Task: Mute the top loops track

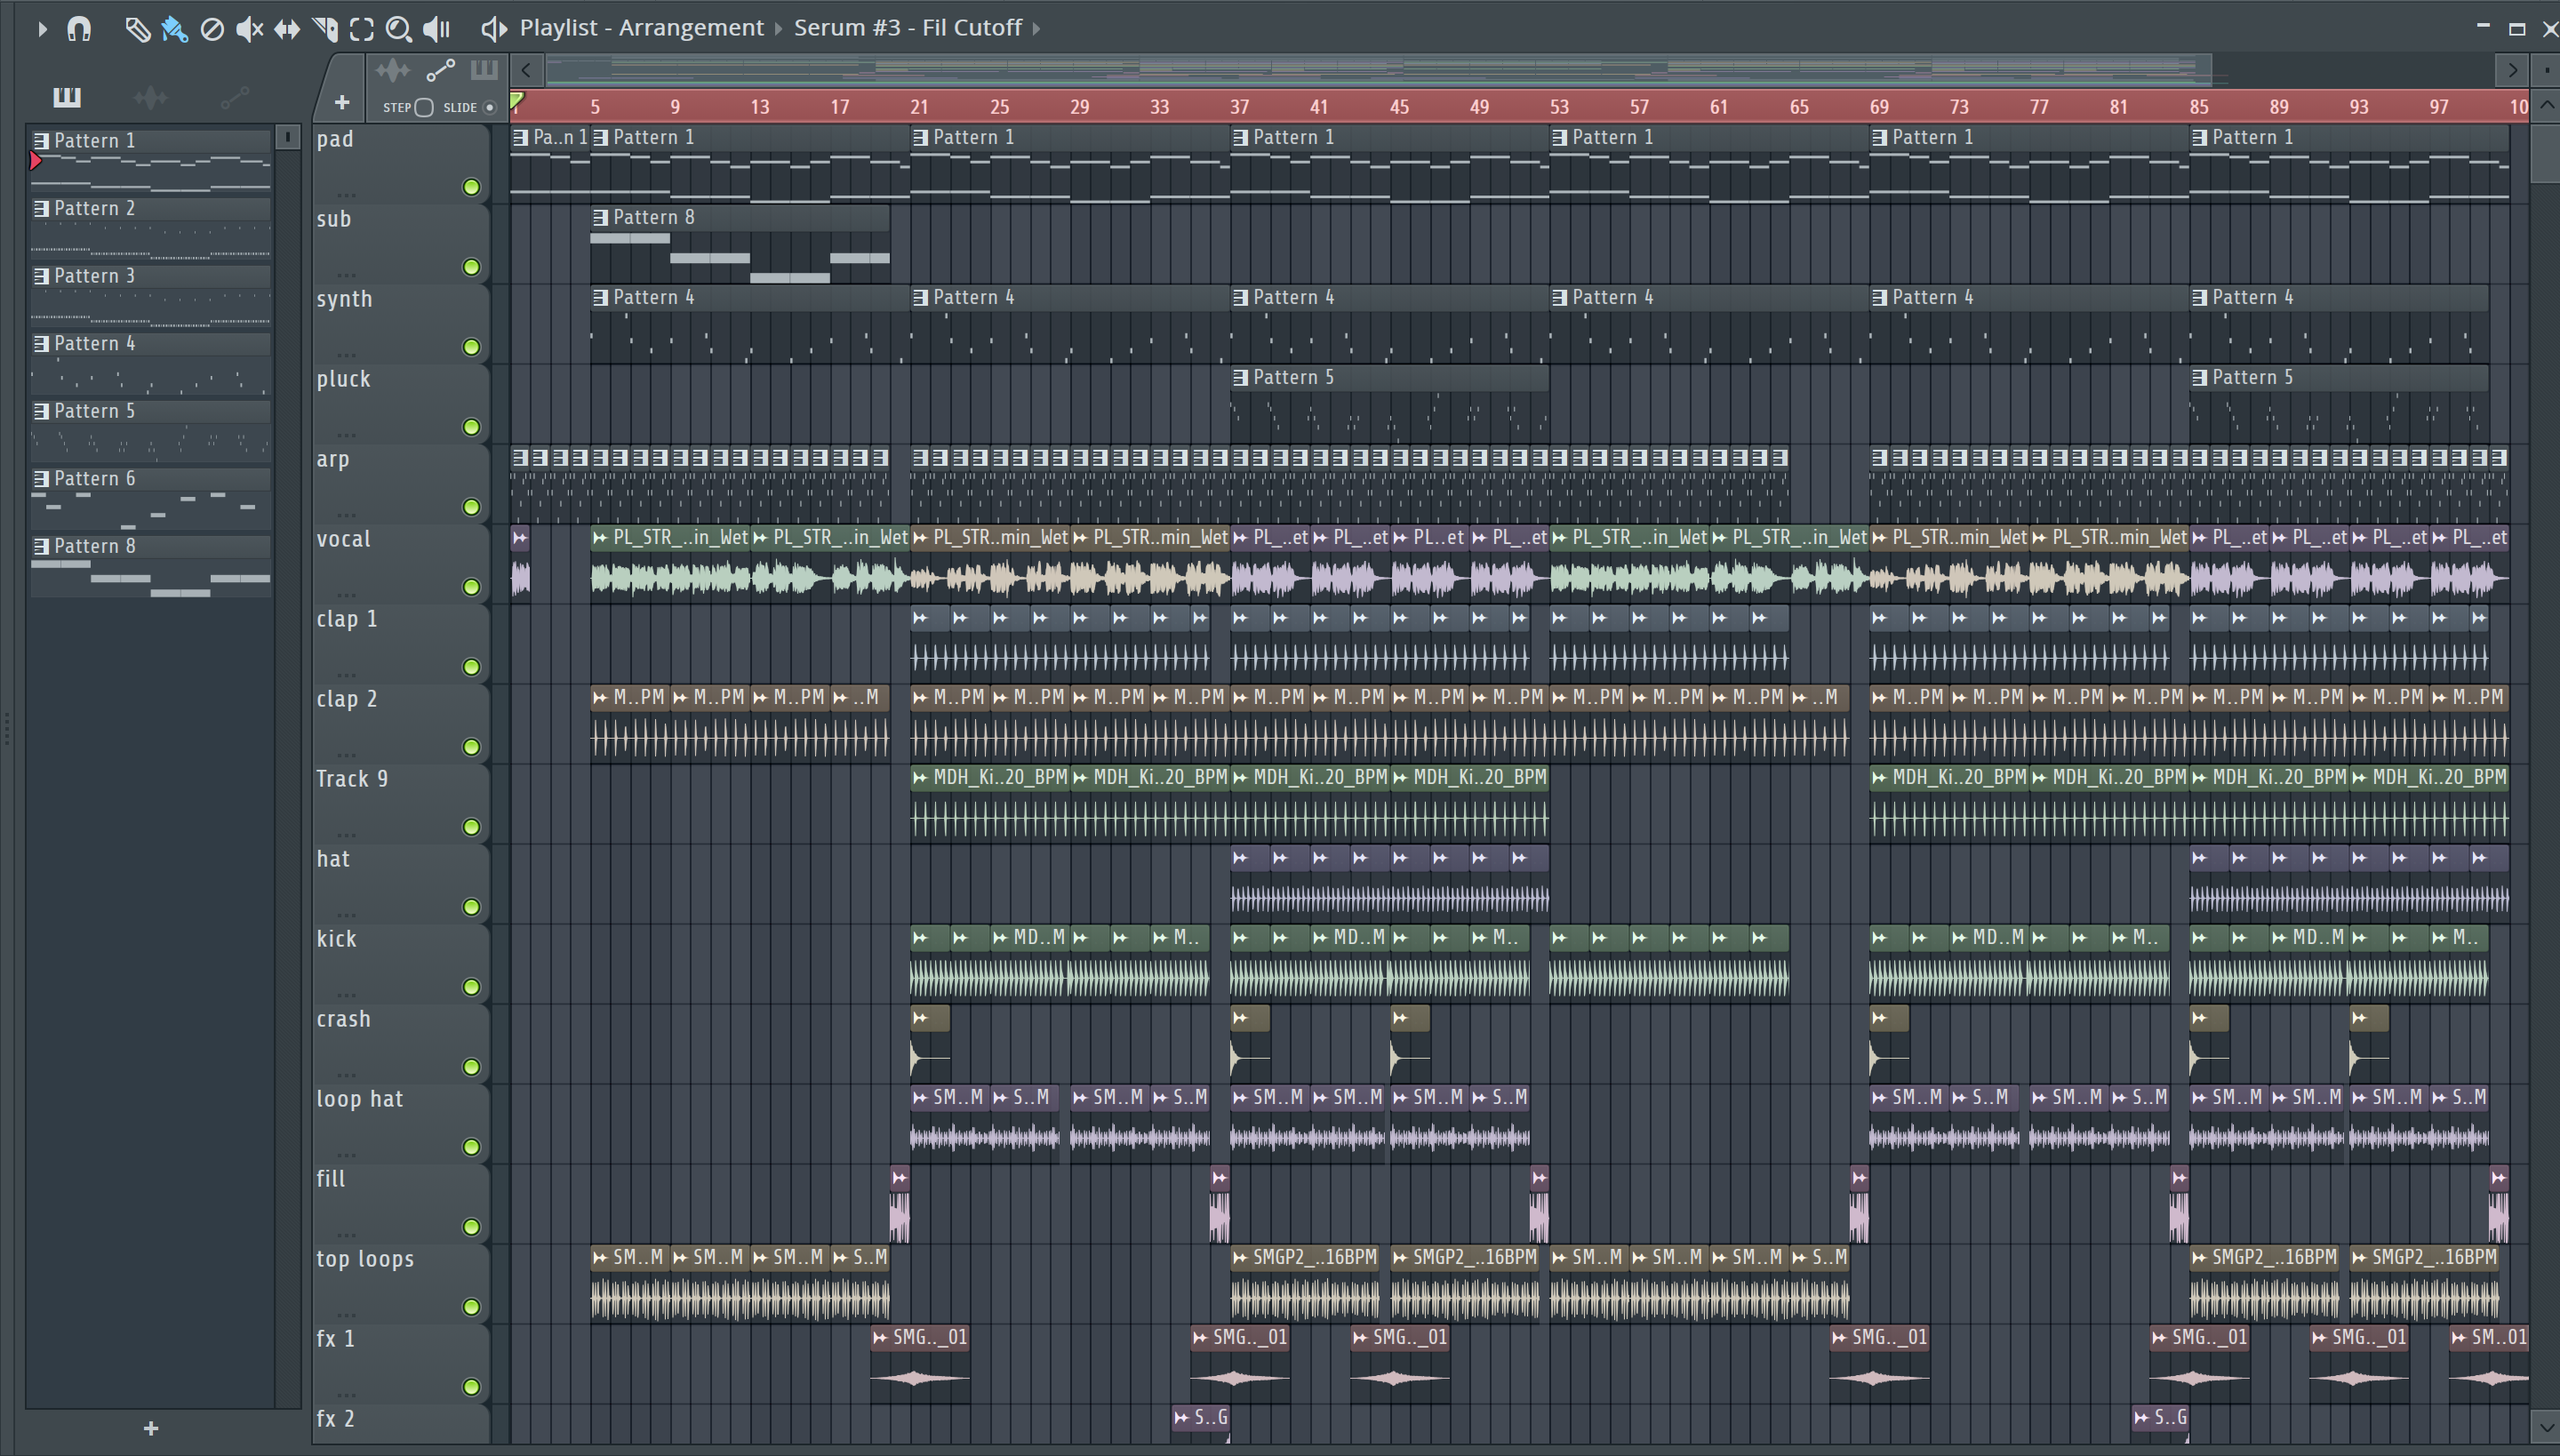Action: pos(471,1307)
